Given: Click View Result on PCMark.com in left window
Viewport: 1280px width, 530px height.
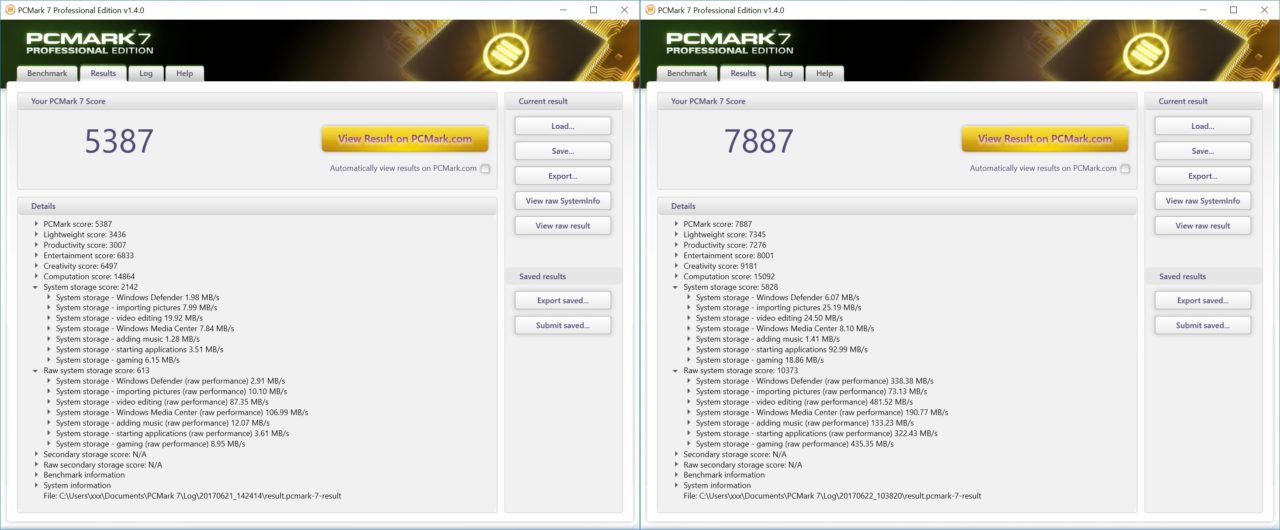Looking at the screenshot, I should click(x=405, y=139).
